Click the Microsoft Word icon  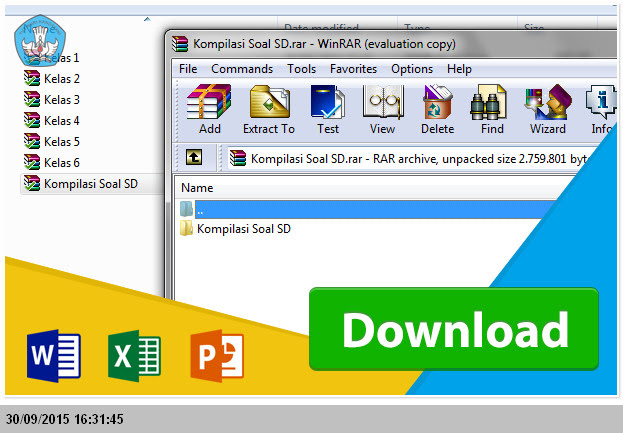(54, 356)
